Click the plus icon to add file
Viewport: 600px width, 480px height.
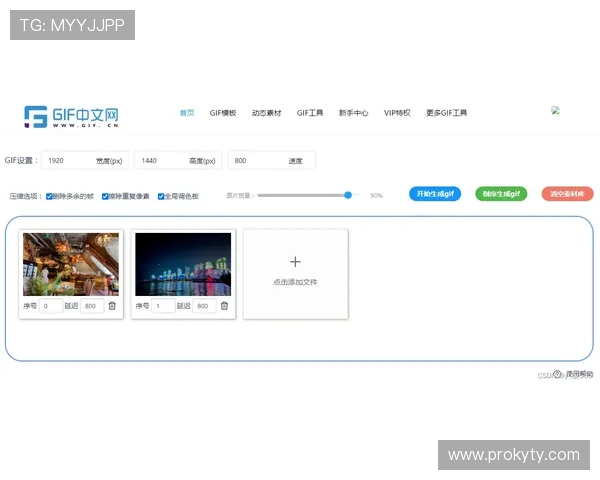[x=295, y=262]
